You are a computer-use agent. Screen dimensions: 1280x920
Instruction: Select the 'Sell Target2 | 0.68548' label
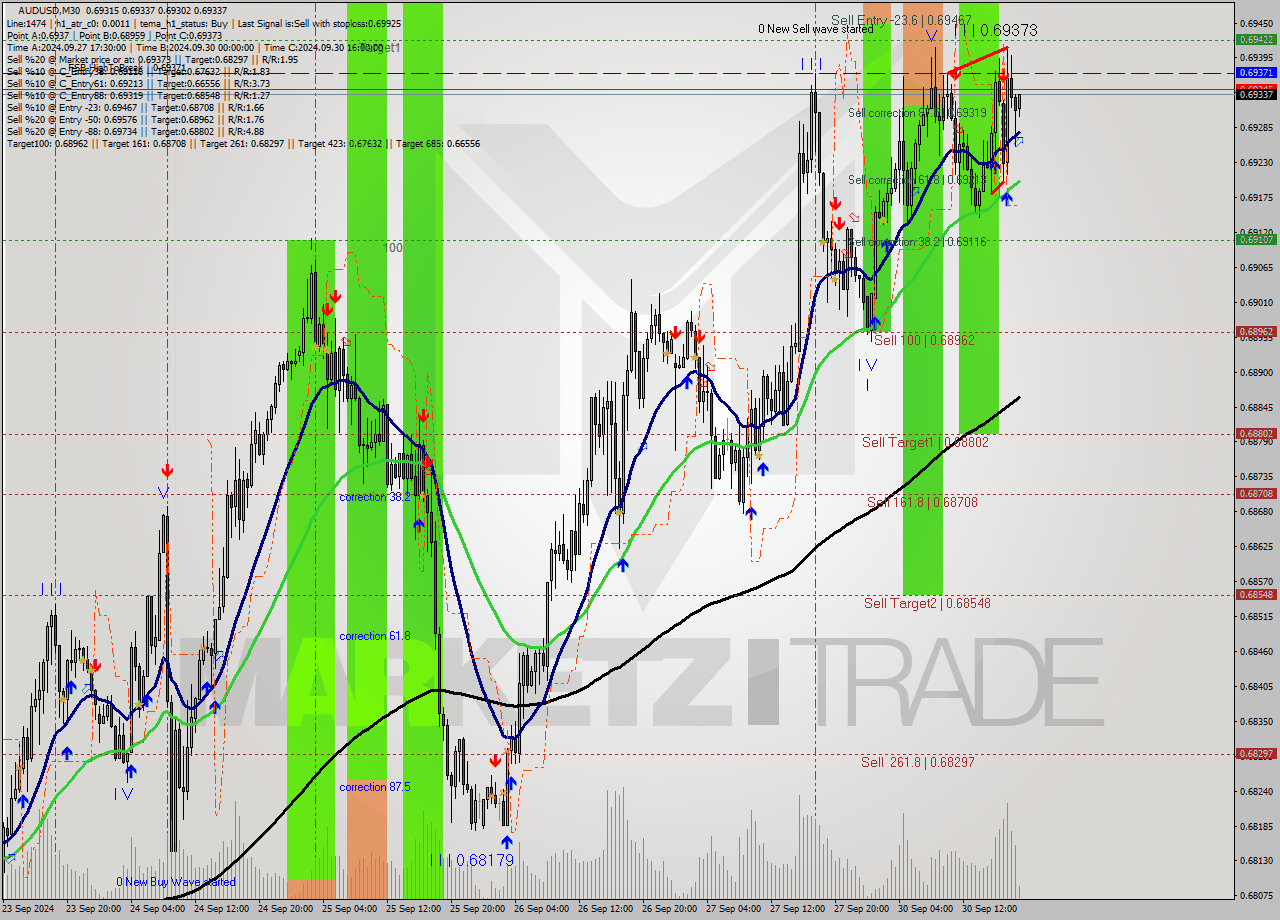click(927, 603)
